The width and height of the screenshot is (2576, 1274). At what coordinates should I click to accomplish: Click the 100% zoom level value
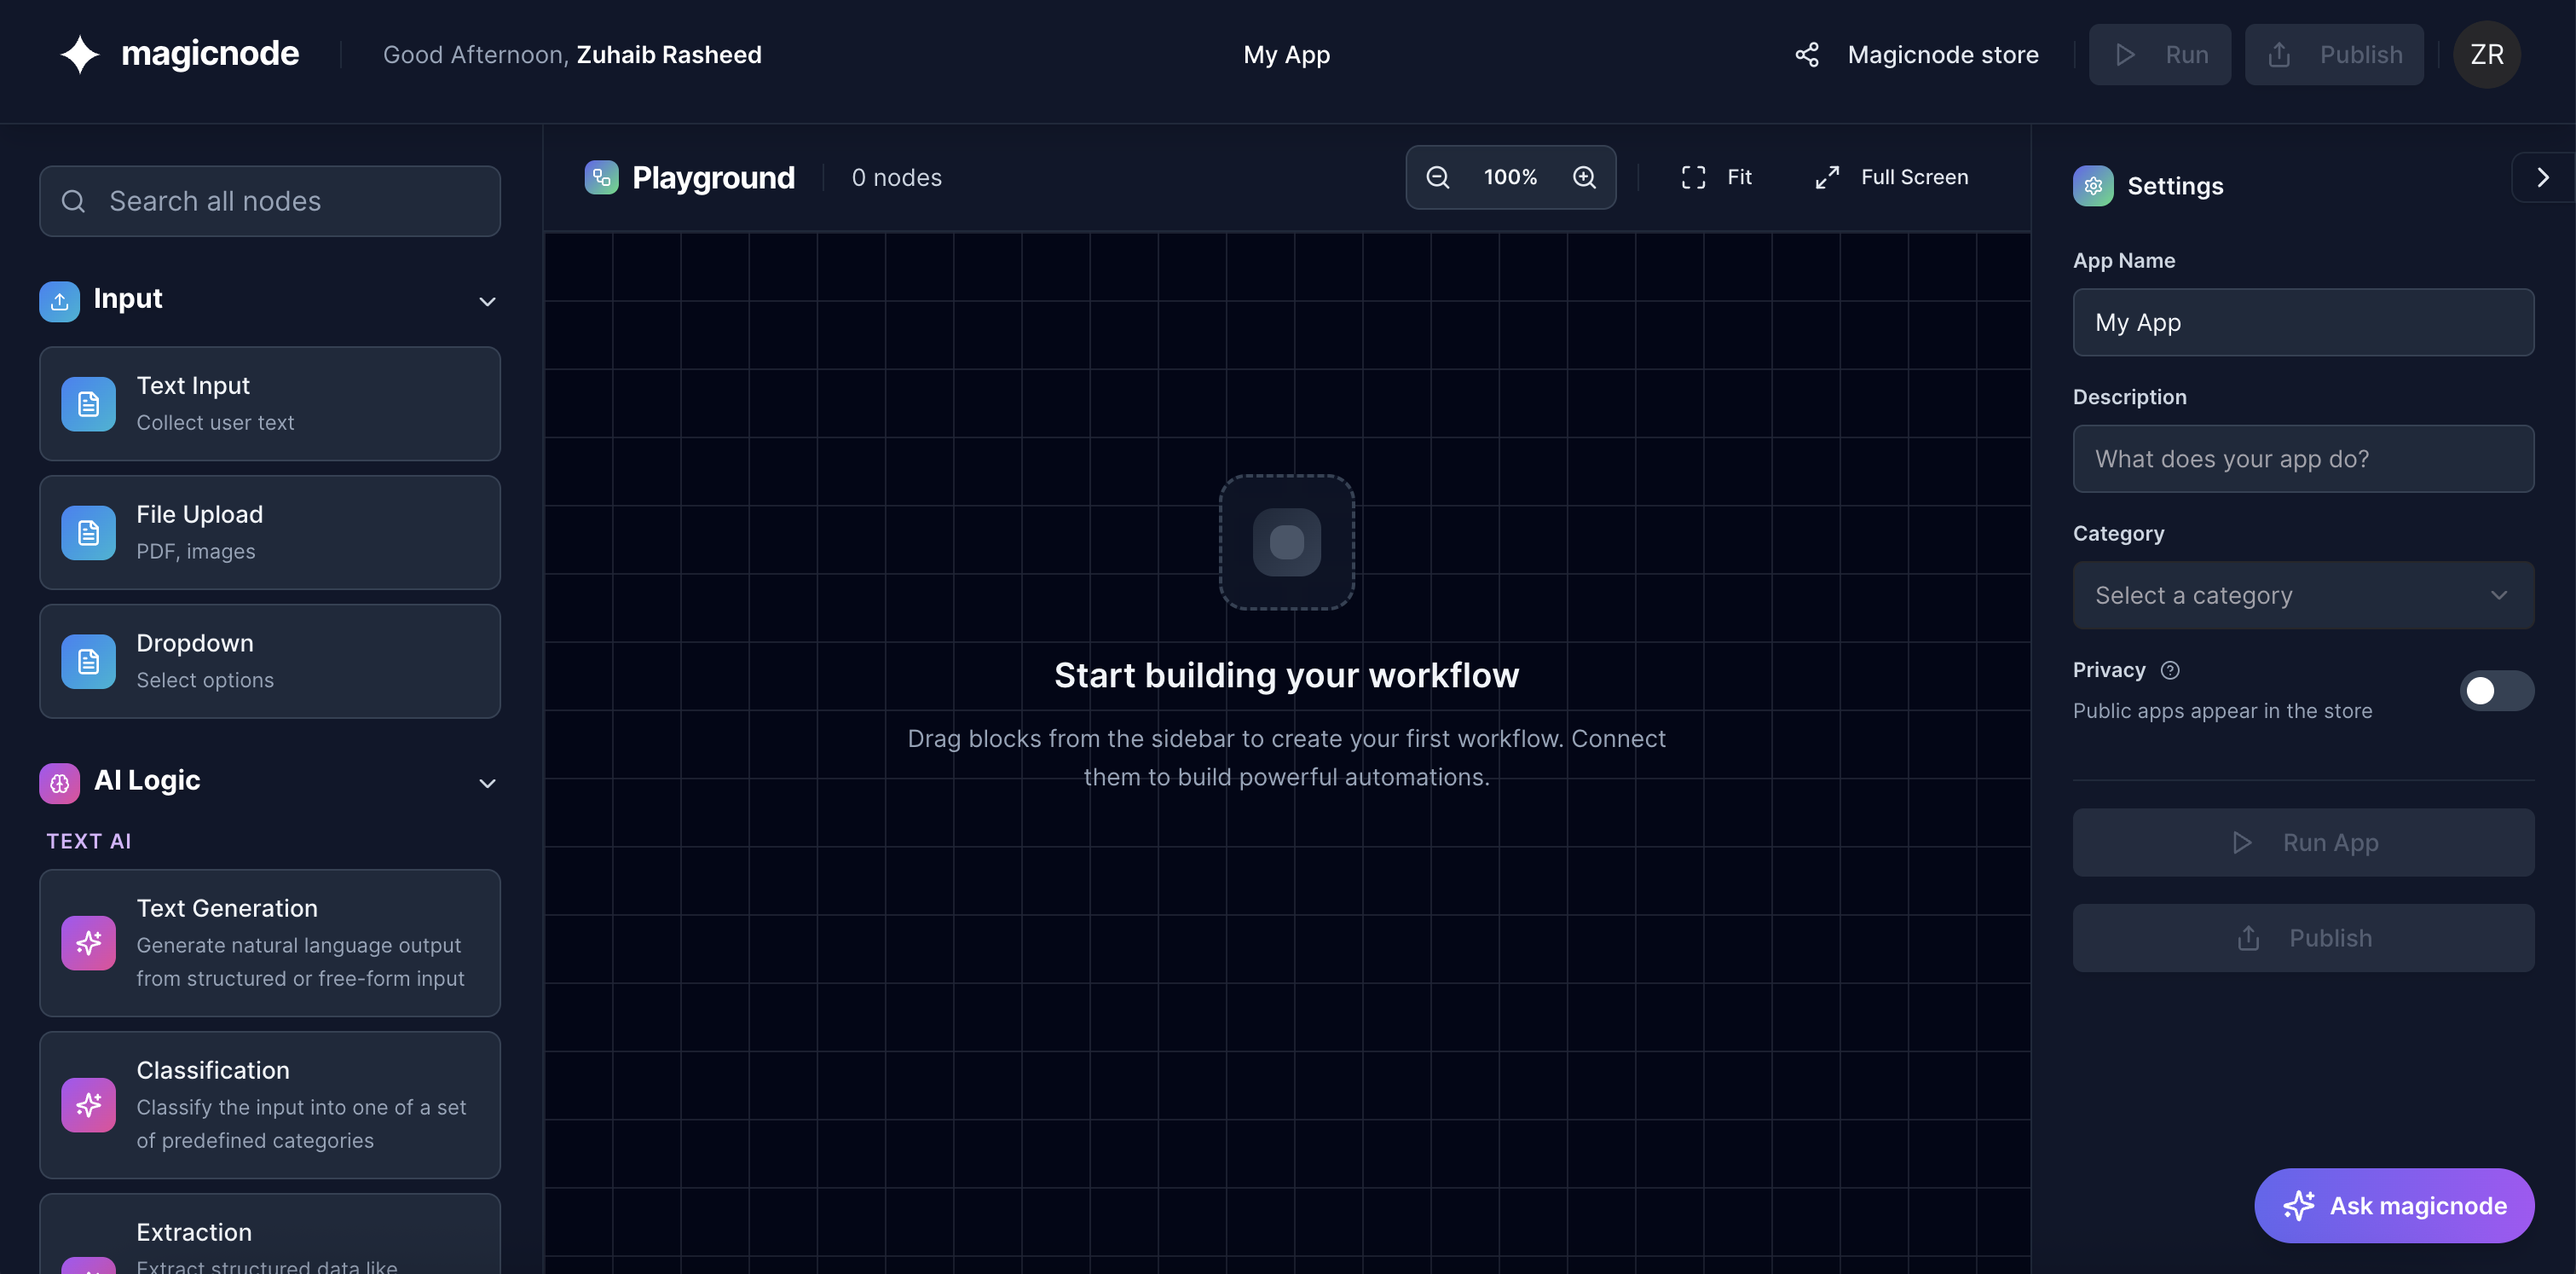tap(1510, 177)
